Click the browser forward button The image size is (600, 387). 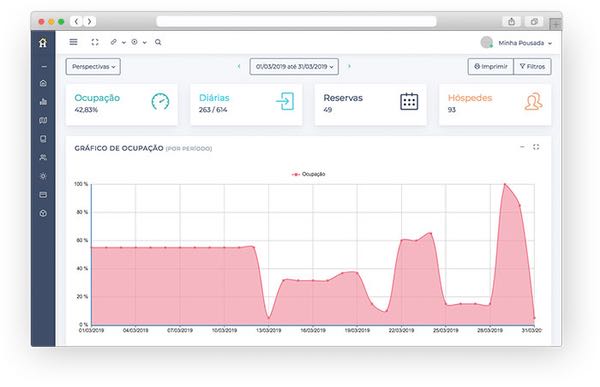[x=90, y=21]
